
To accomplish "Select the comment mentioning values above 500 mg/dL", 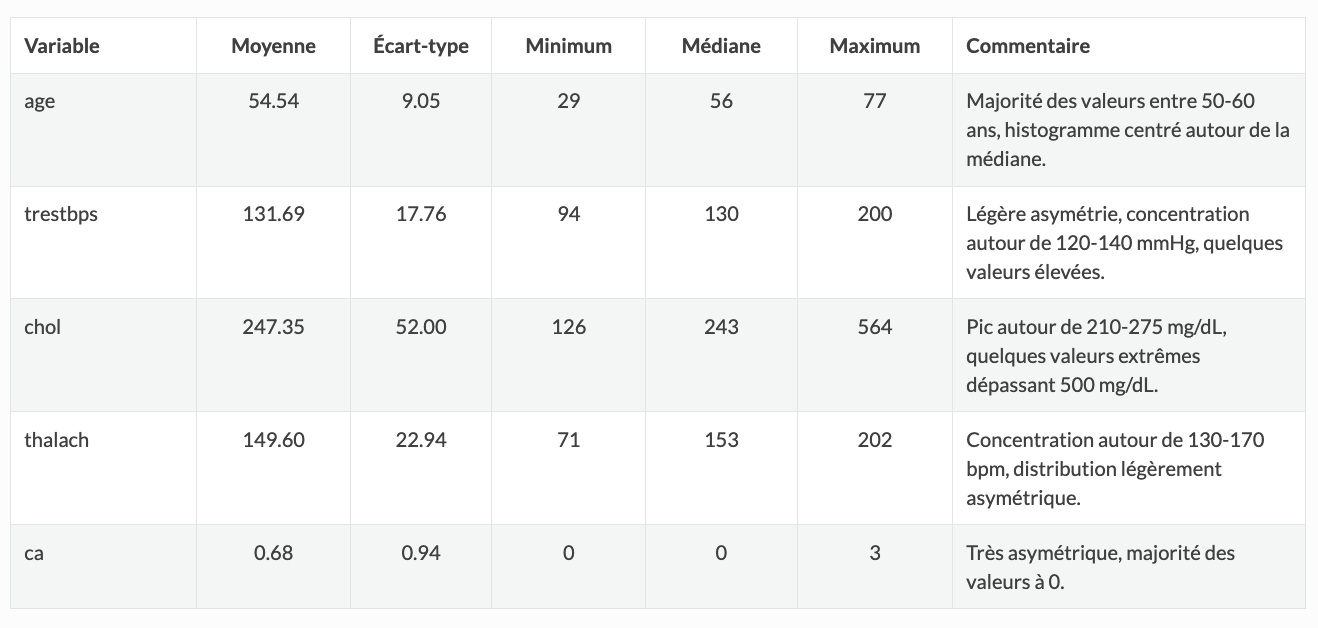I will (1098, 355).
